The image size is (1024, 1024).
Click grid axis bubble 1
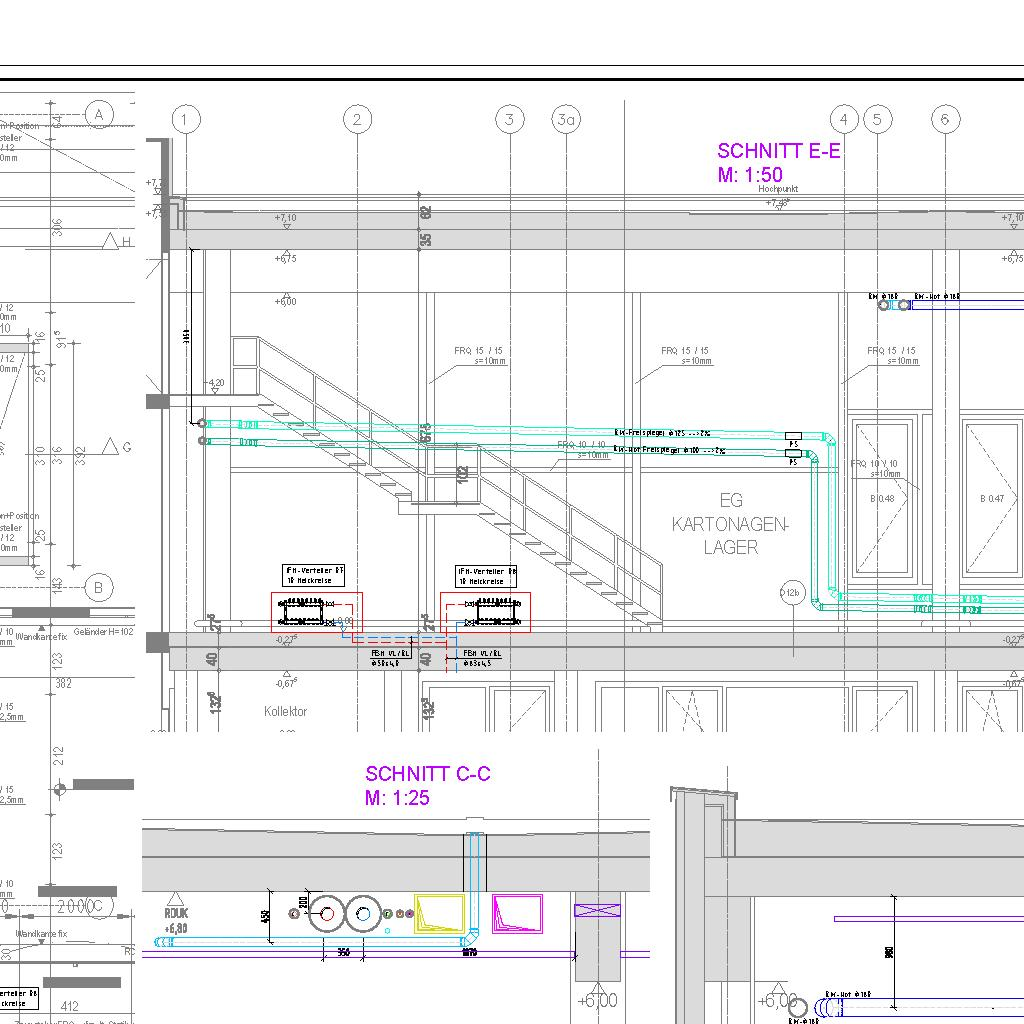(185, 120)
